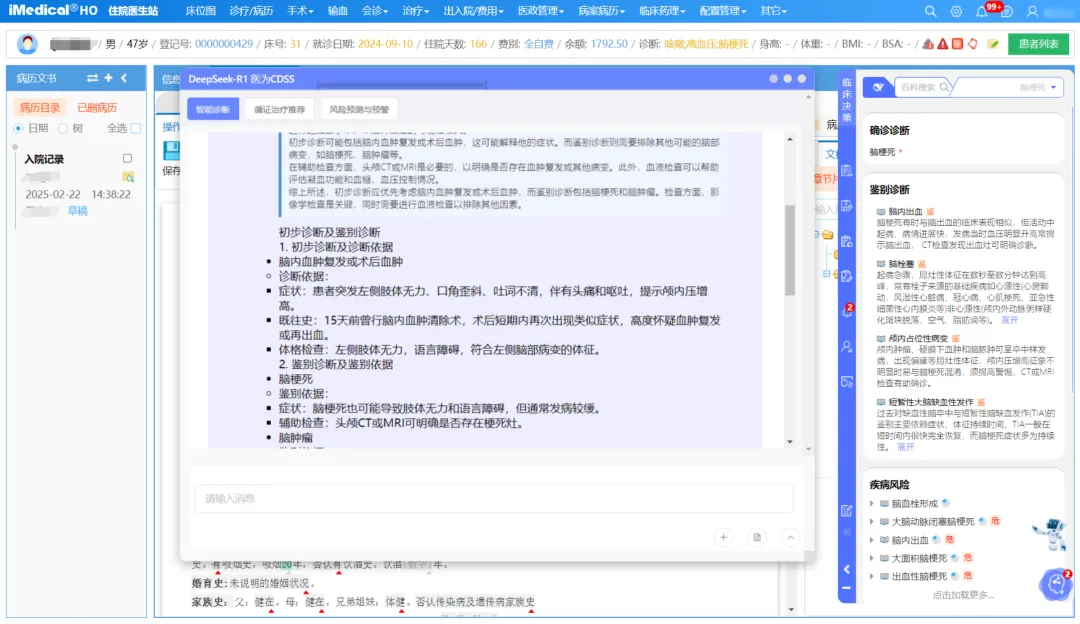Screen dimensions: 1080x624
Task: Expand the 大面积脑梗死 risk item
Action: 873,558
